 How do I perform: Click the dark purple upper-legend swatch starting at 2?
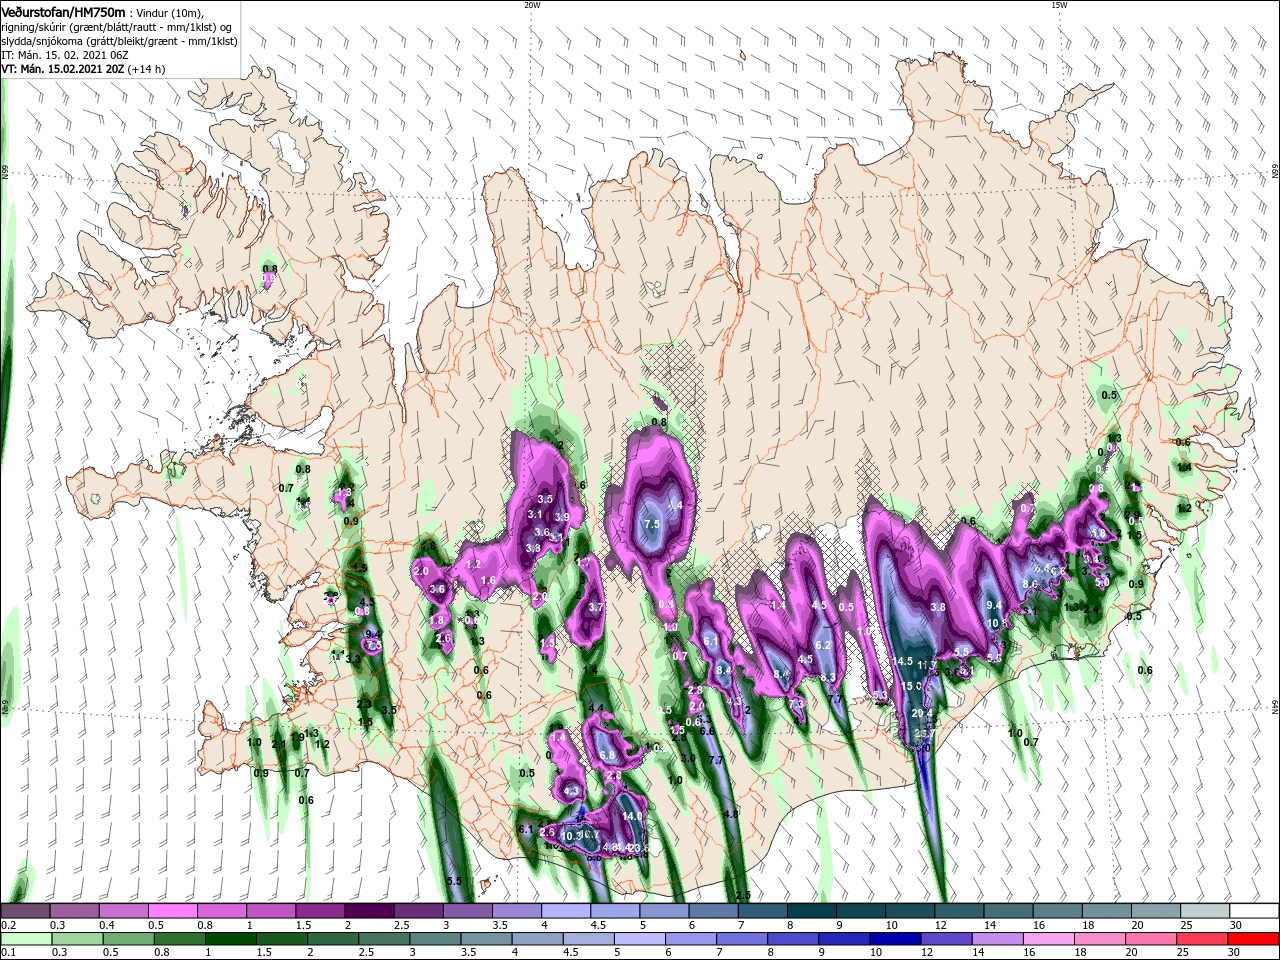pos(369,911)
